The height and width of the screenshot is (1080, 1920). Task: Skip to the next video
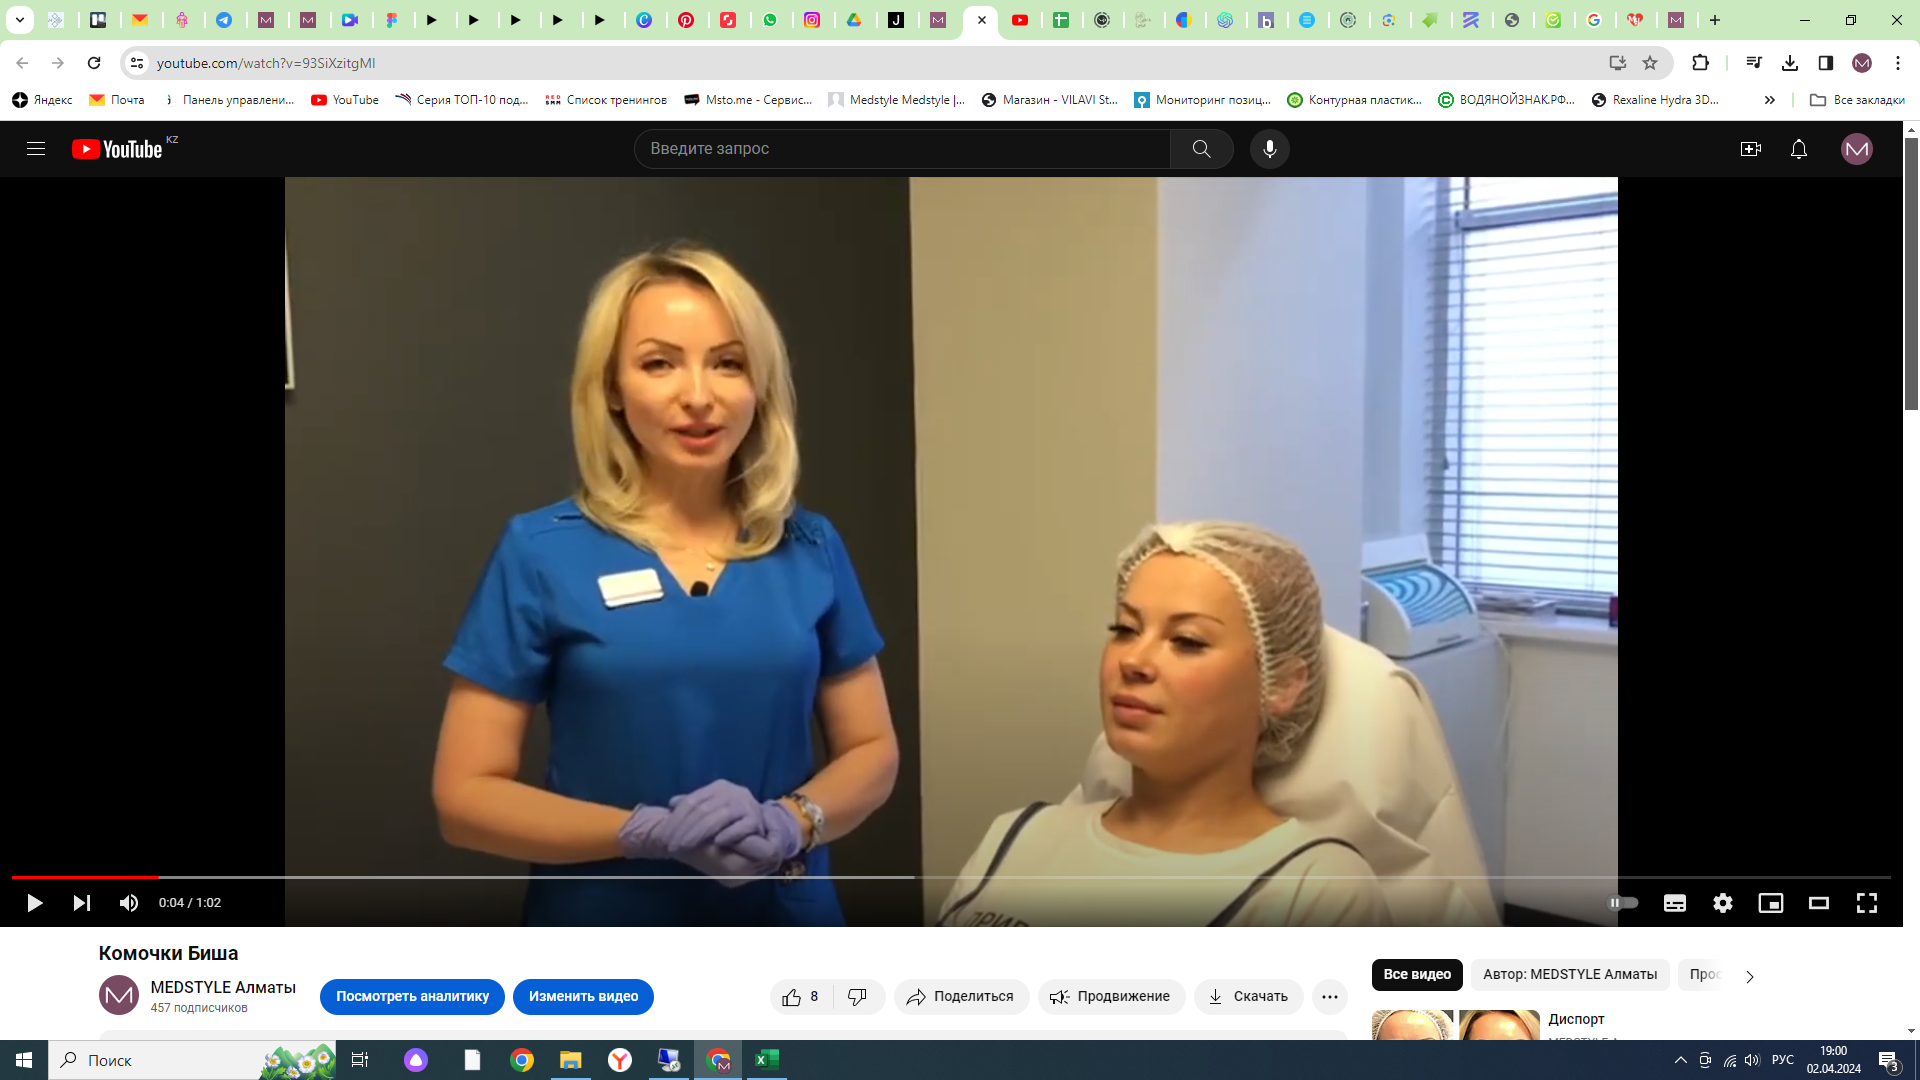82,903
